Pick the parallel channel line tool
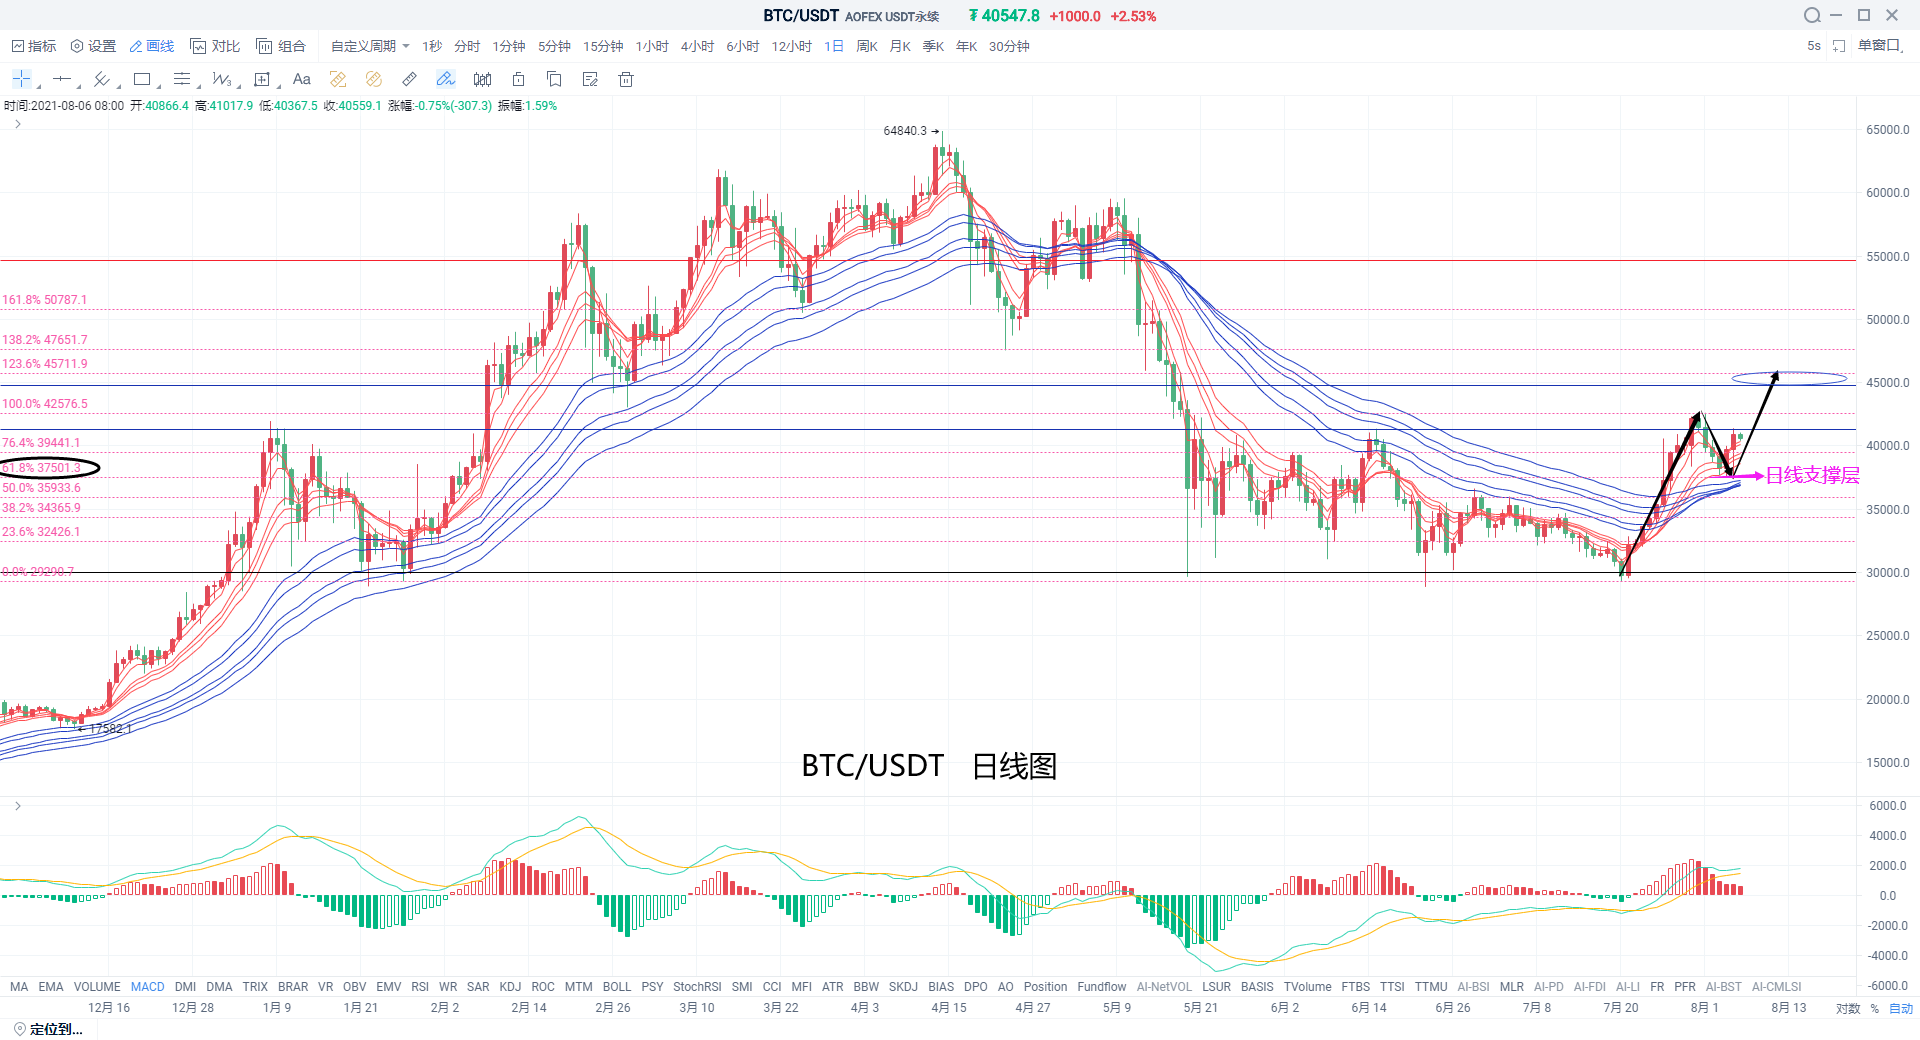Viewport: 1920px width, 1040px height. (x=101, y=79)
